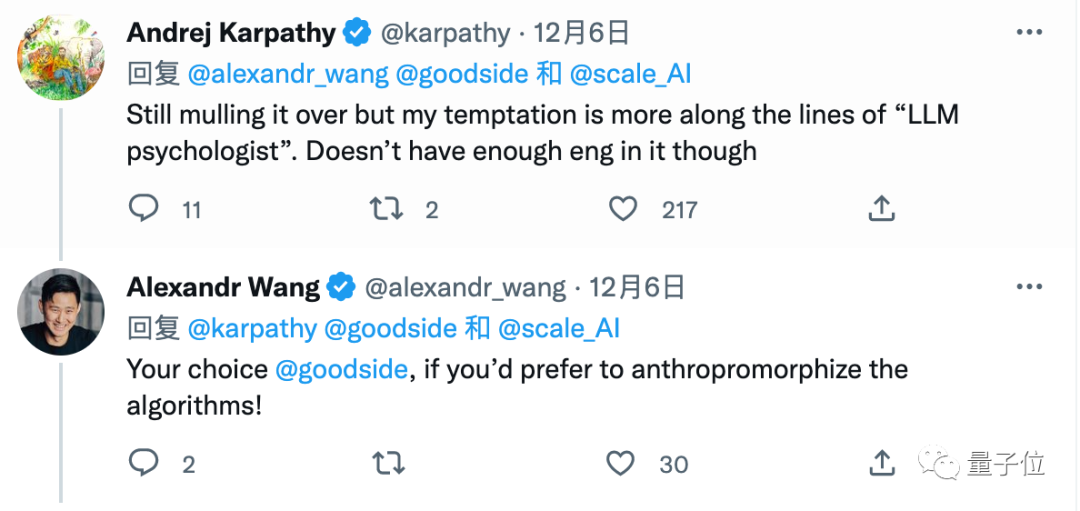1080x511 pixels.
Task: Retweet Karpathy's LLM psychologist tweet
Action: coord(387,209)
